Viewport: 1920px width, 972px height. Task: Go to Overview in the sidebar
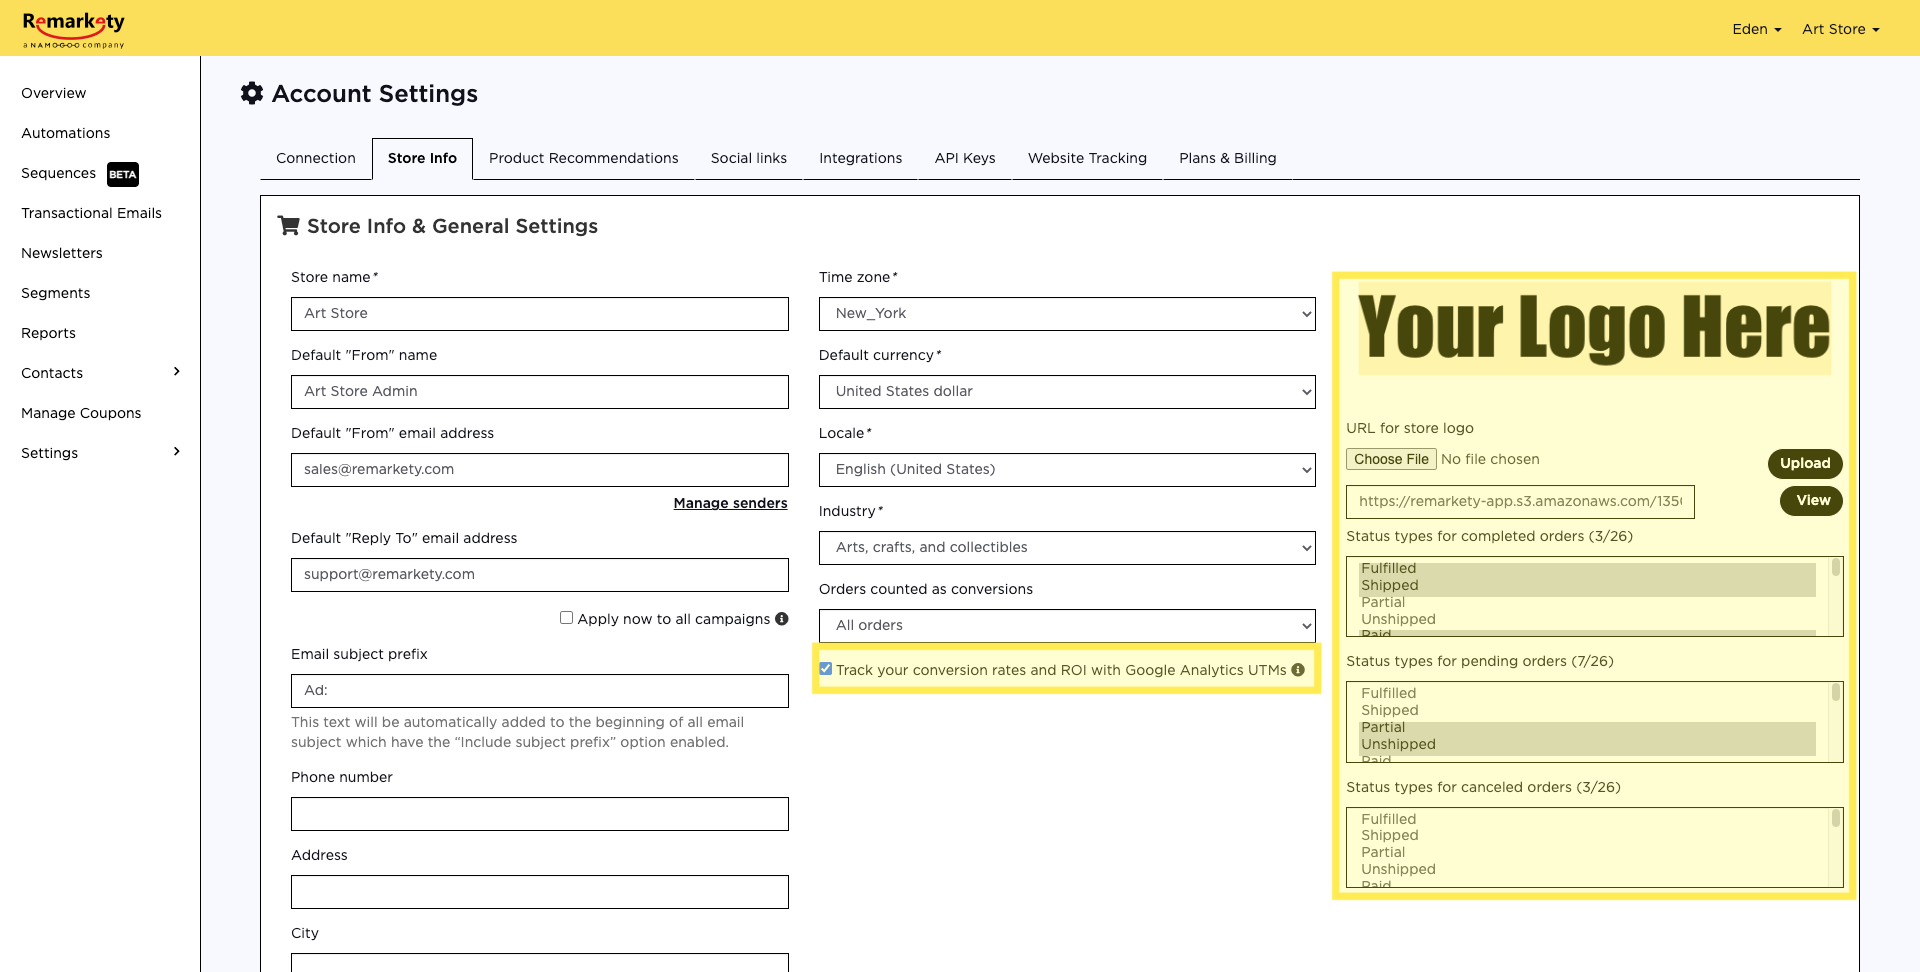[54, 93]
